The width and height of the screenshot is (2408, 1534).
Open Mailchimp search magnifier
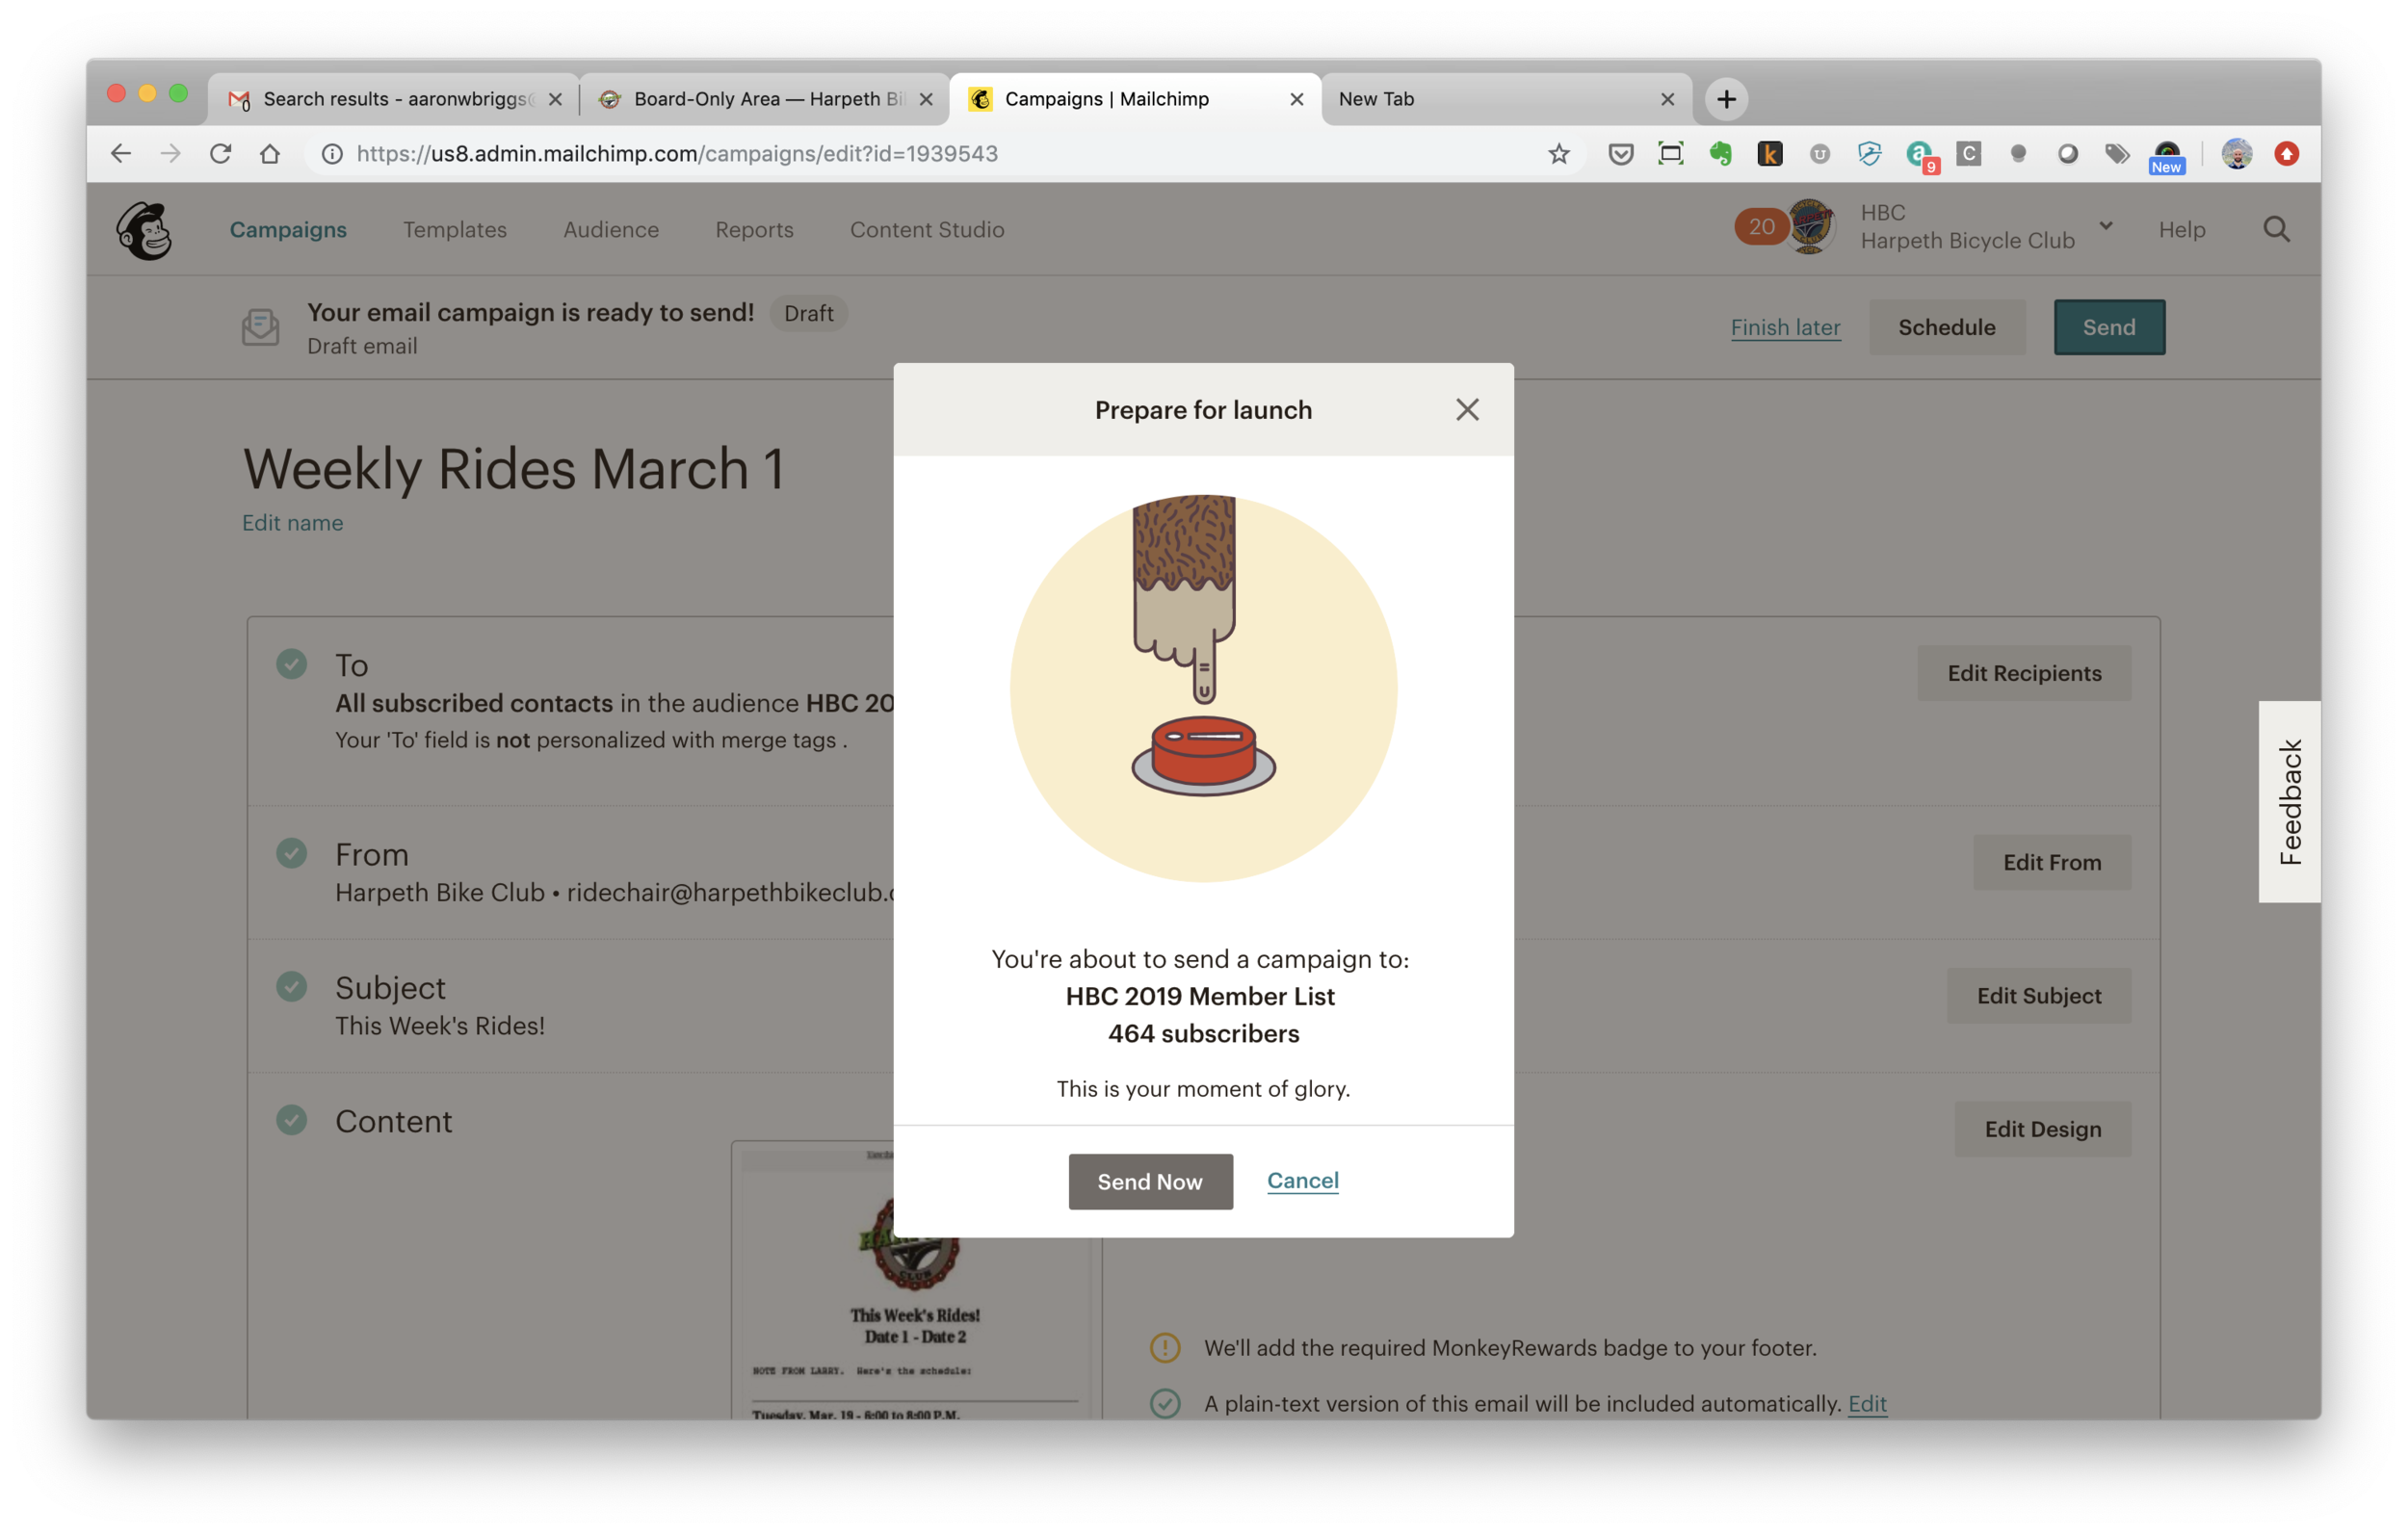[2276, 229]
